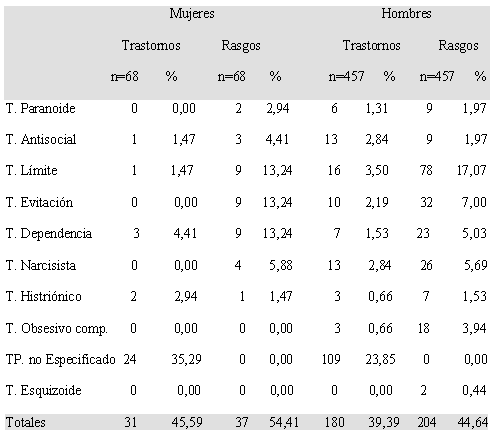Viewport: 501px width, 448px height.
Task: Select the T. Antisocial row label
Action: tap(41, 139)
